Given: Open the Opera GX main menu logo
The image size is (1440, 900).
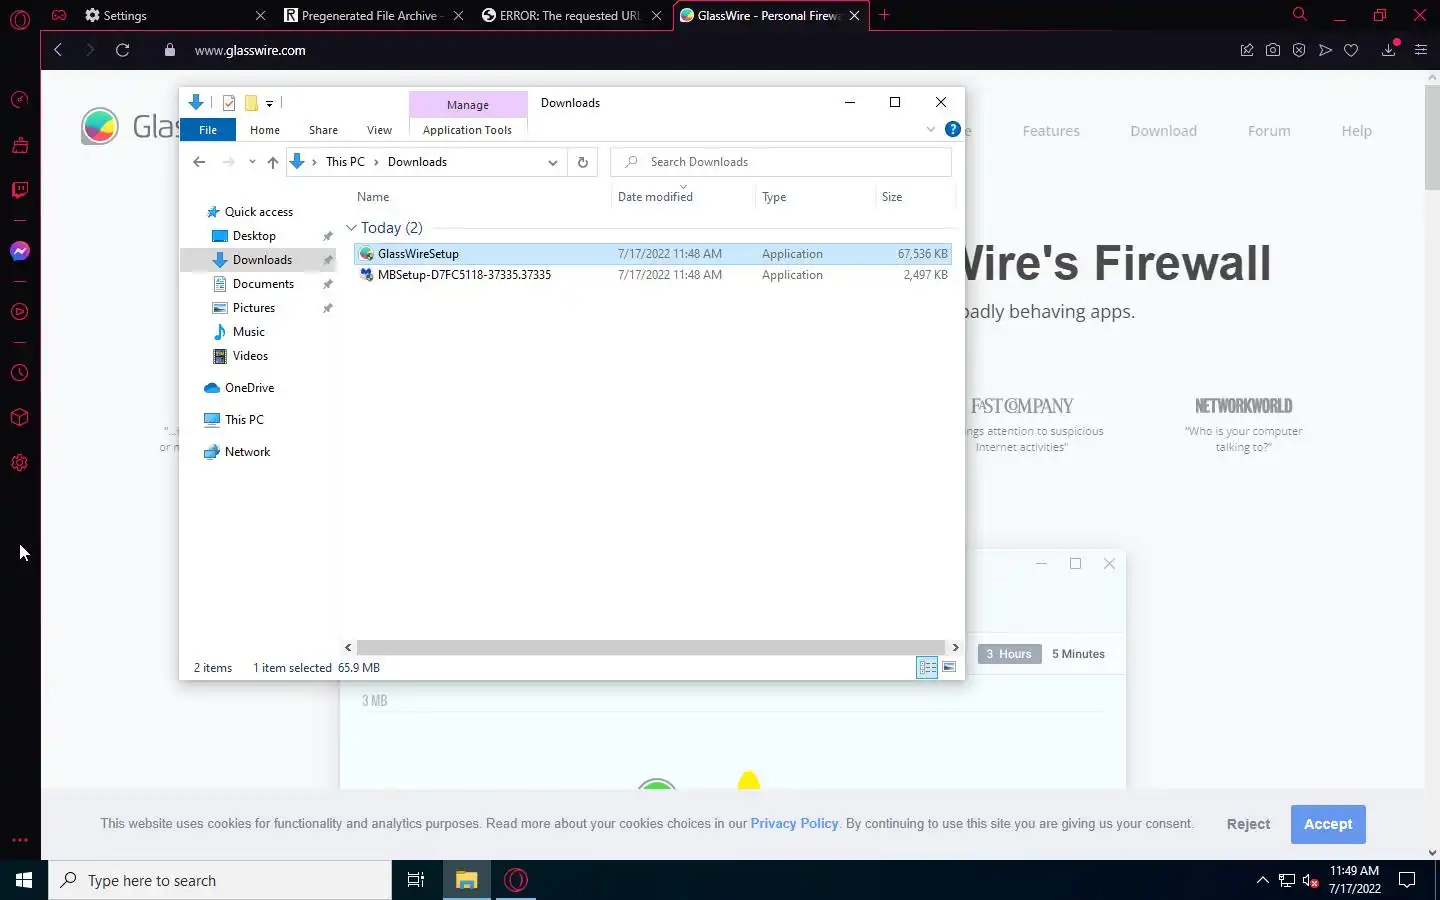Looking at the screenshot, I should pos(20,18).
